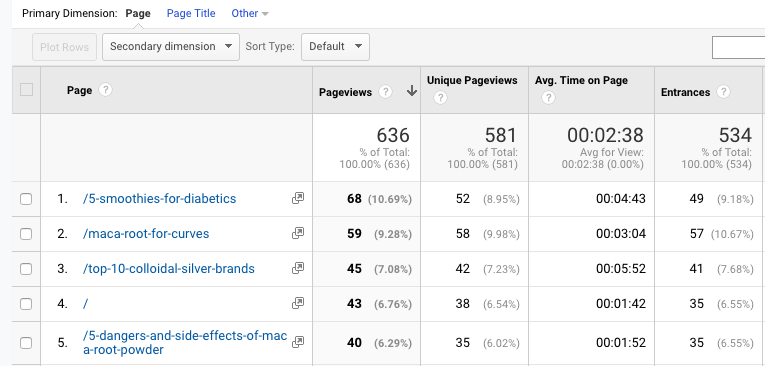Viewport: 765px width, 366px height.
Task: Click the 00:05:52 time on page cell
Action: (591, 269)
